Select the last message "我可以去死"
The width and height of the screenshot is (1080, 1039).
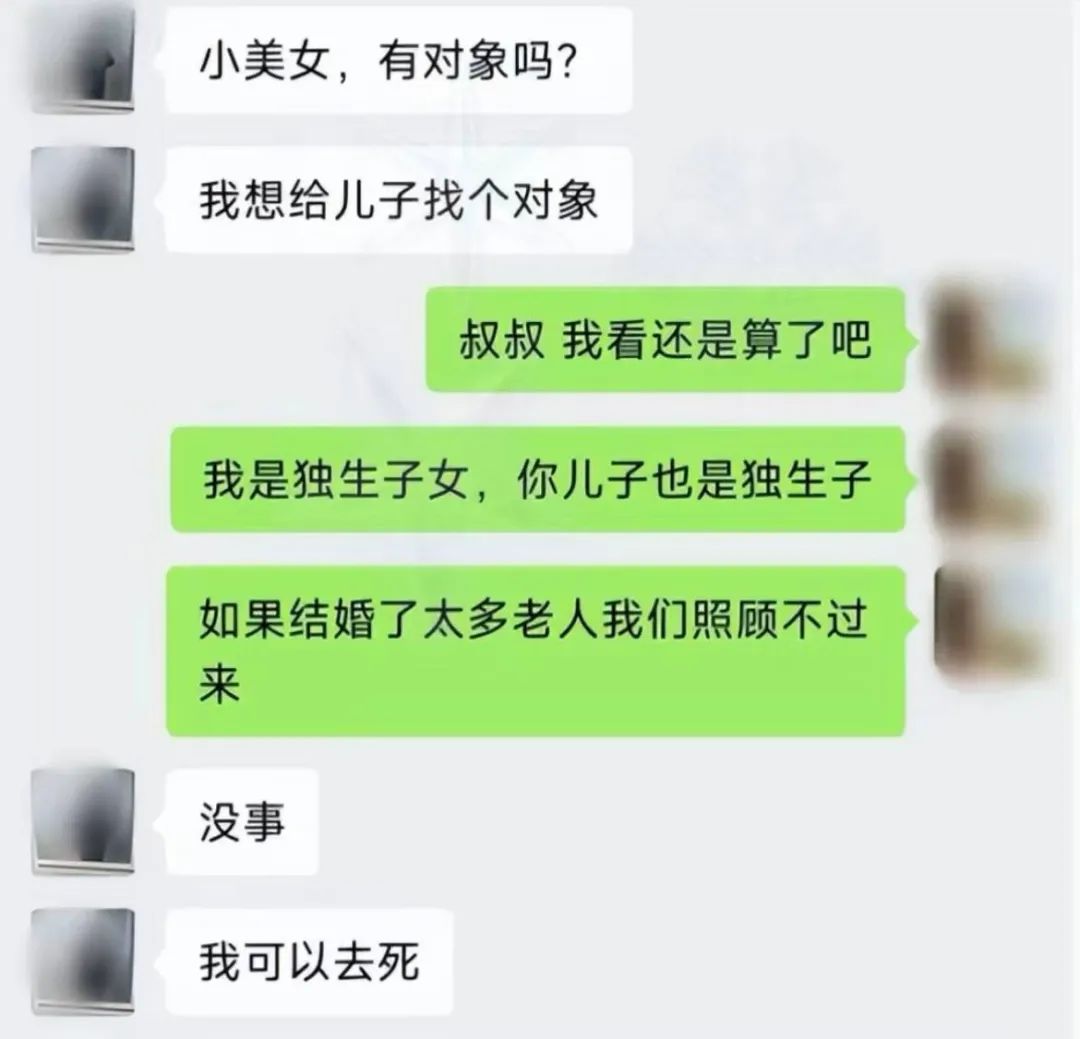coord(309,962)
